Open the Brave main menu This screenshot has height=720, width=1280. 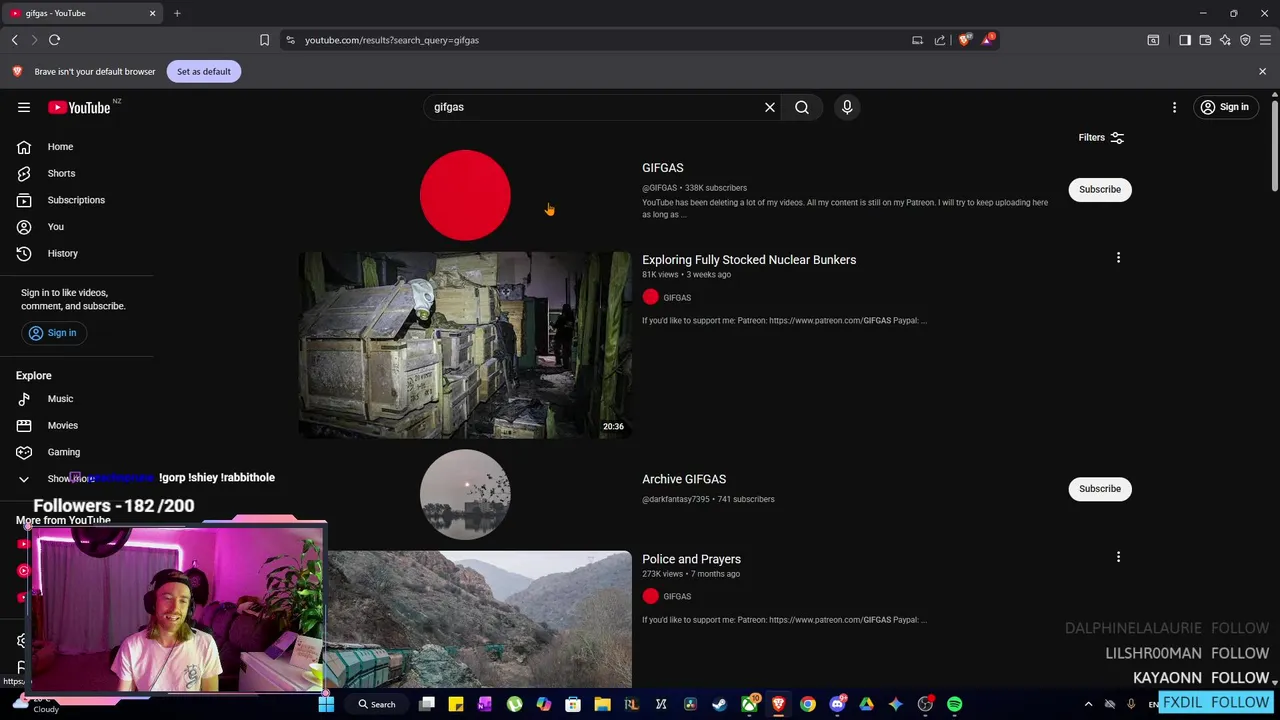coord(1265,40)
